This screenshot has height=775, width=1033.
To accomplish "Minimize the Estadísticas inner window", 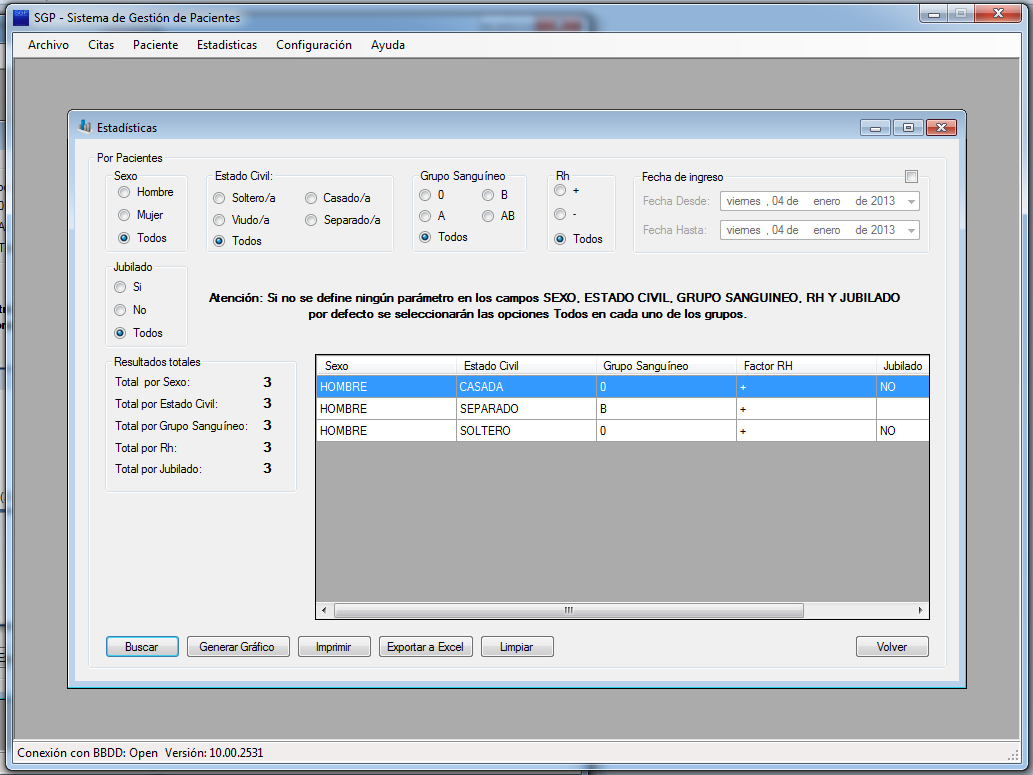I will pos(875,128).
